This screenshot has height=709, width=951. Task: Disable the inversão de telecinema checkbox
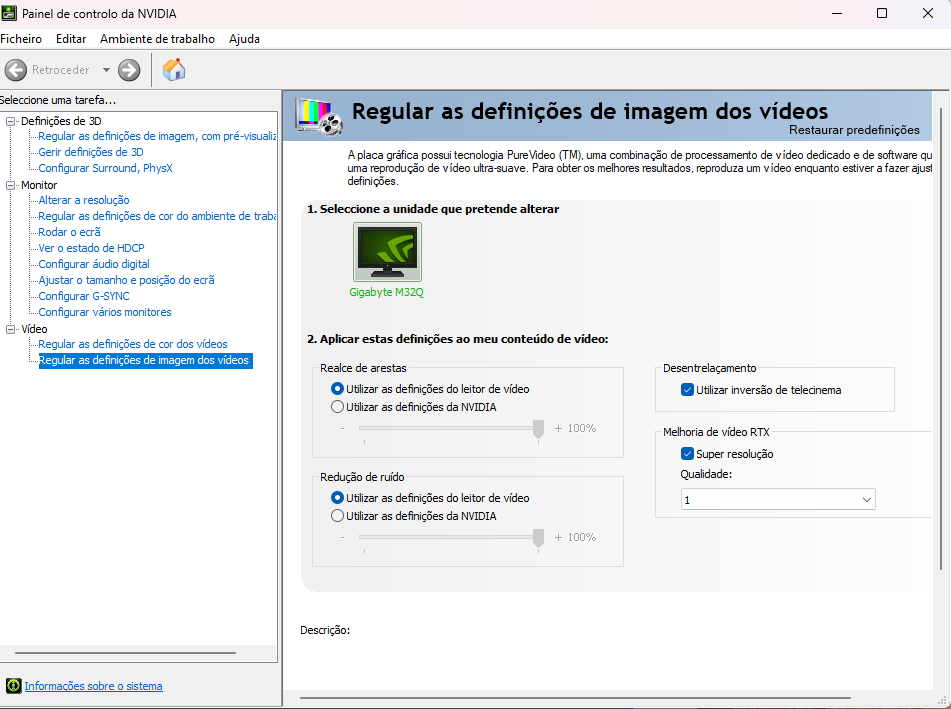(687, 390)
